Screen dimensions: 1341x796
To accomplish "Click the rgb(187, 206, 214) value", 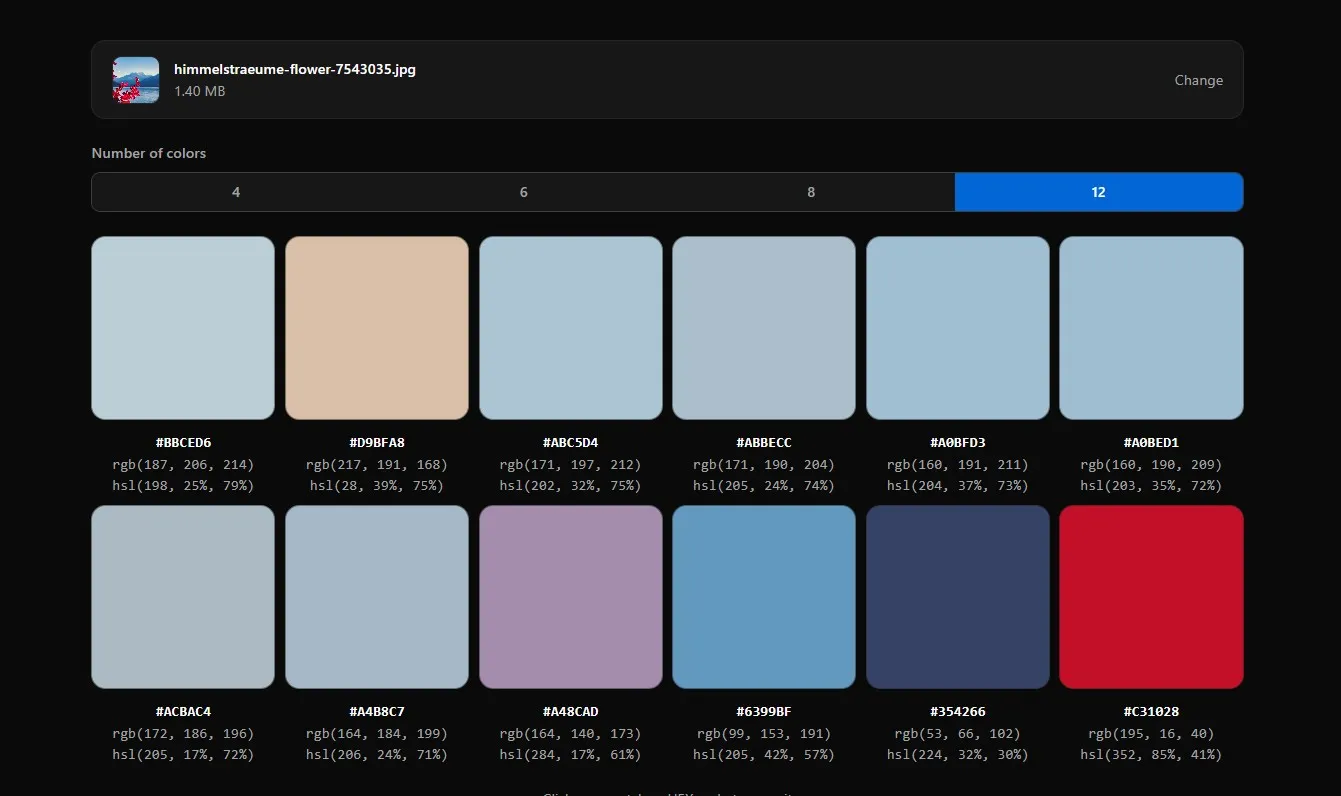I will [183, 464].
